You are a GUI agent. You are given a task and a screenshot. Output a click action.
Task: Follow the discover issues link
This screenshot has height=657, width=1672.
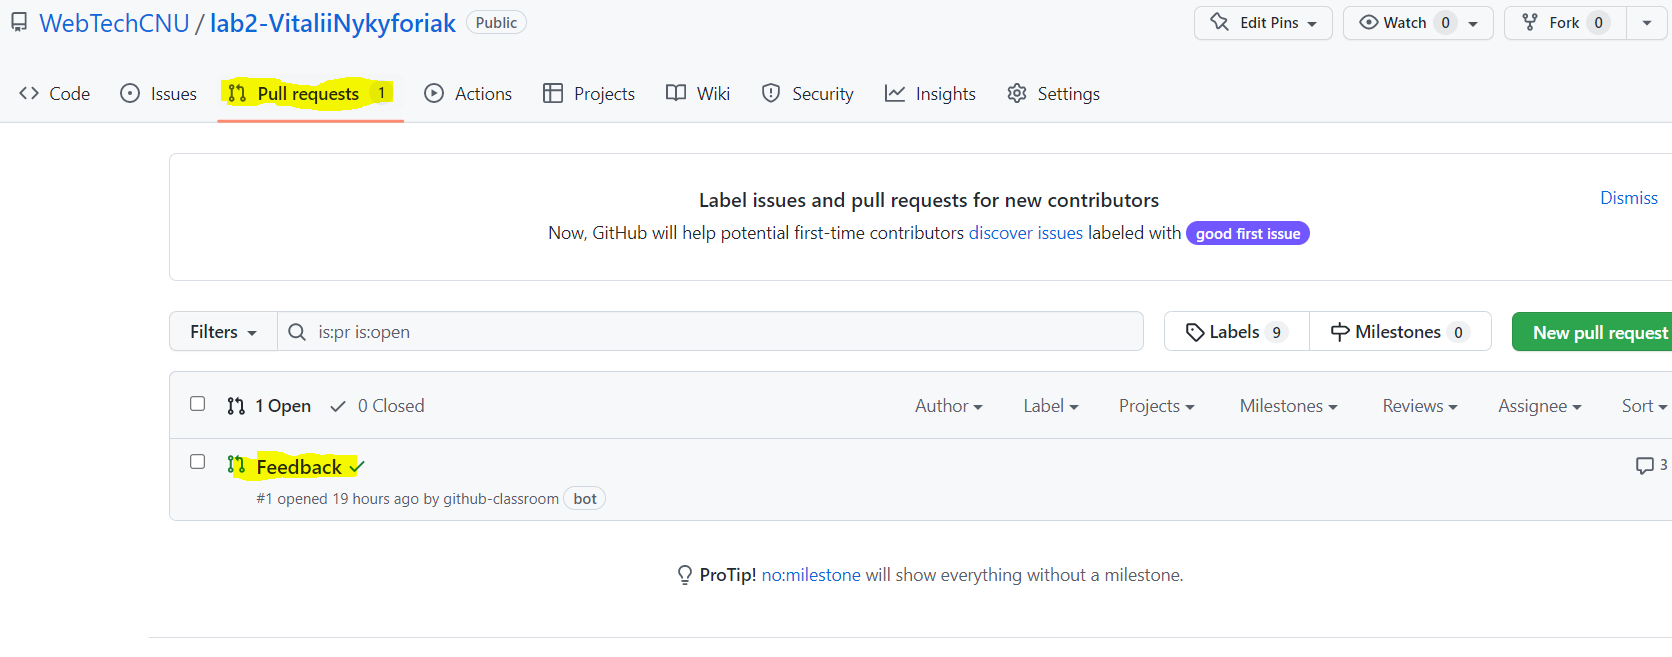tap(1026, 233)
